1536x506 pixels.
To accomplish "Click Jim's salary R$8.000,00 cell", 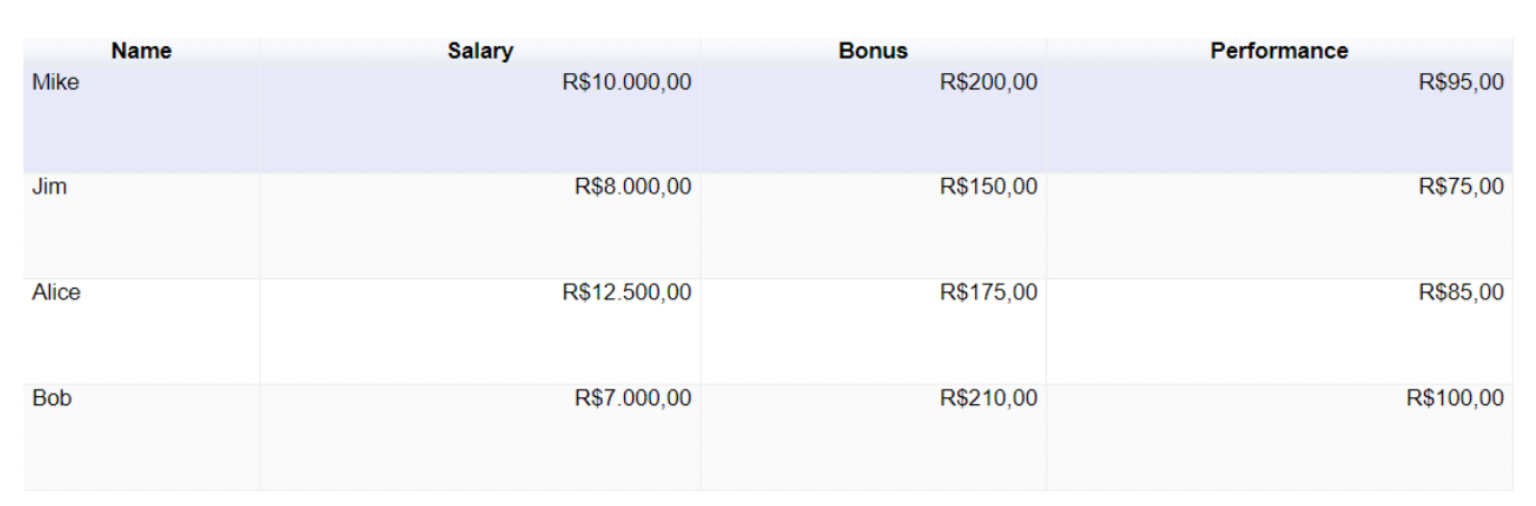I will tap(480, 225).
